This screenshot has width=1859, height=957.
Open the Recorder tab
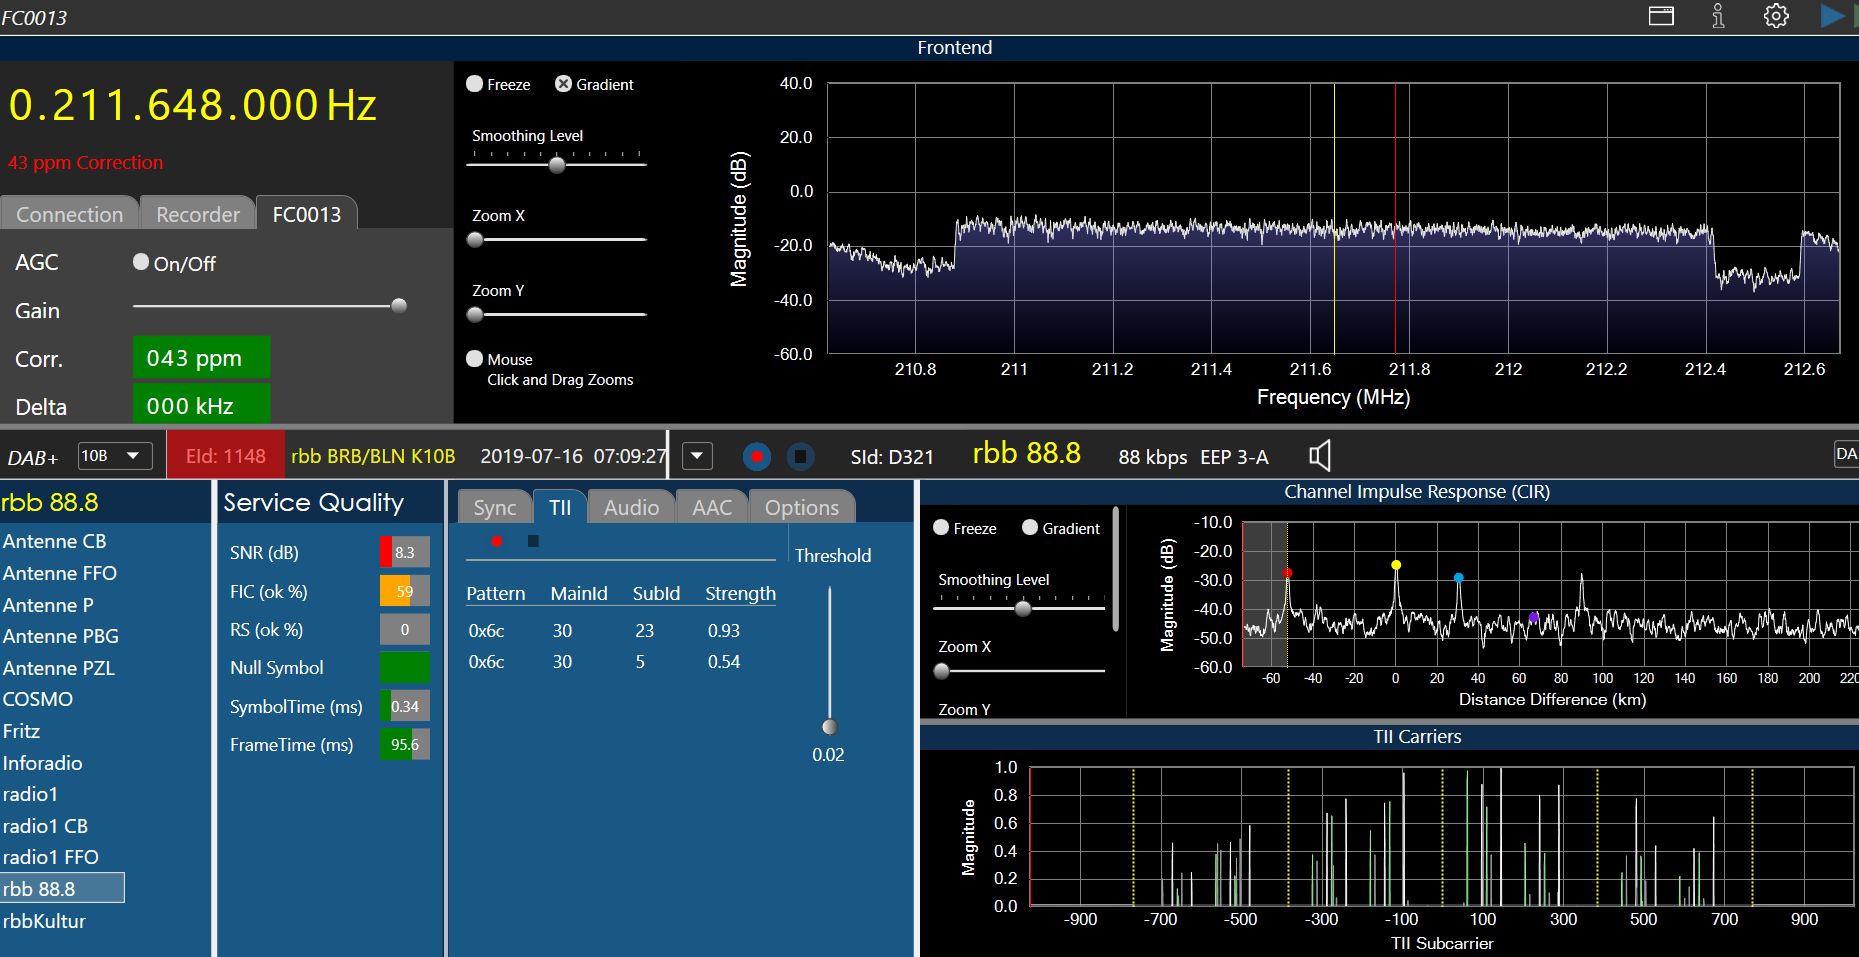pyautogui.click(x=198, y=214)
